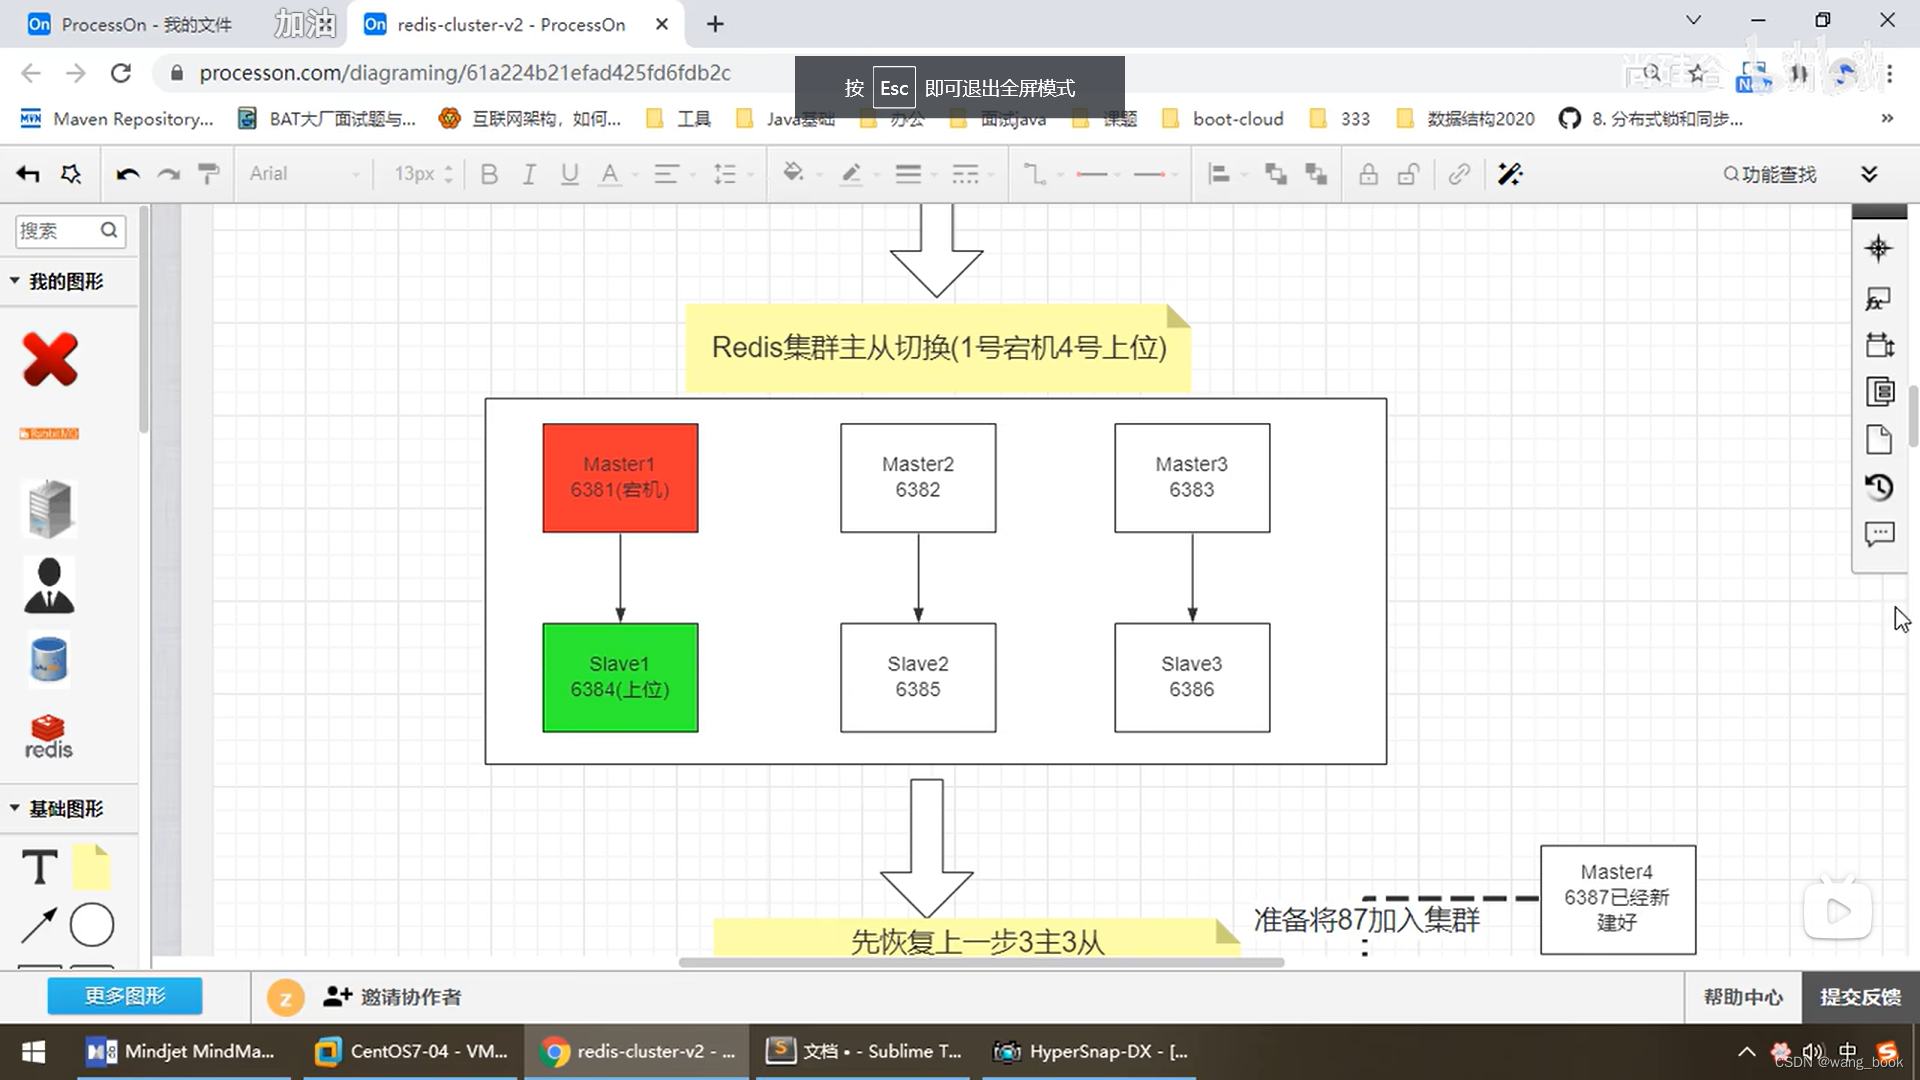Toggle bold formatting in the toolbar
Image resolution: width=1920 pixels, height=1080 pixels.
489,173
